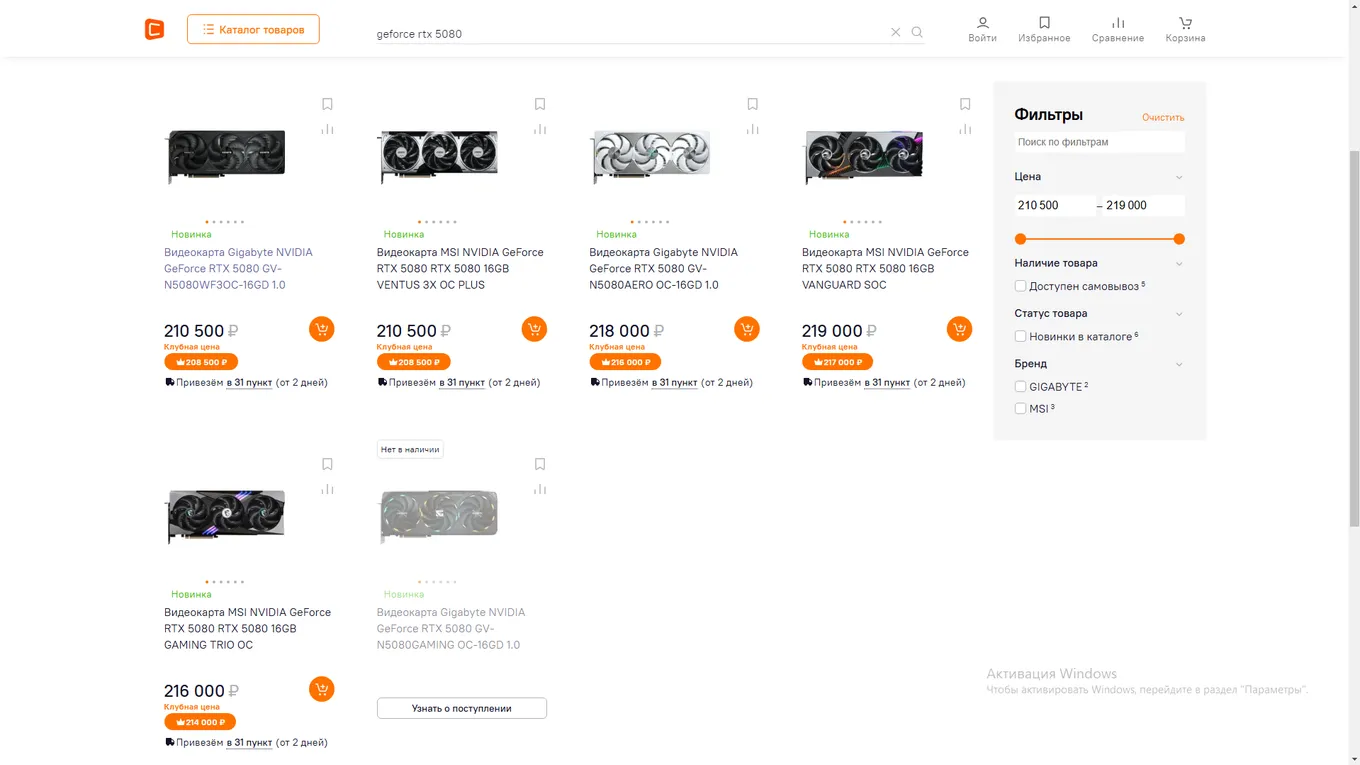
Task: Click the minimum price slider handle
Action: (x=1020, y=239)
